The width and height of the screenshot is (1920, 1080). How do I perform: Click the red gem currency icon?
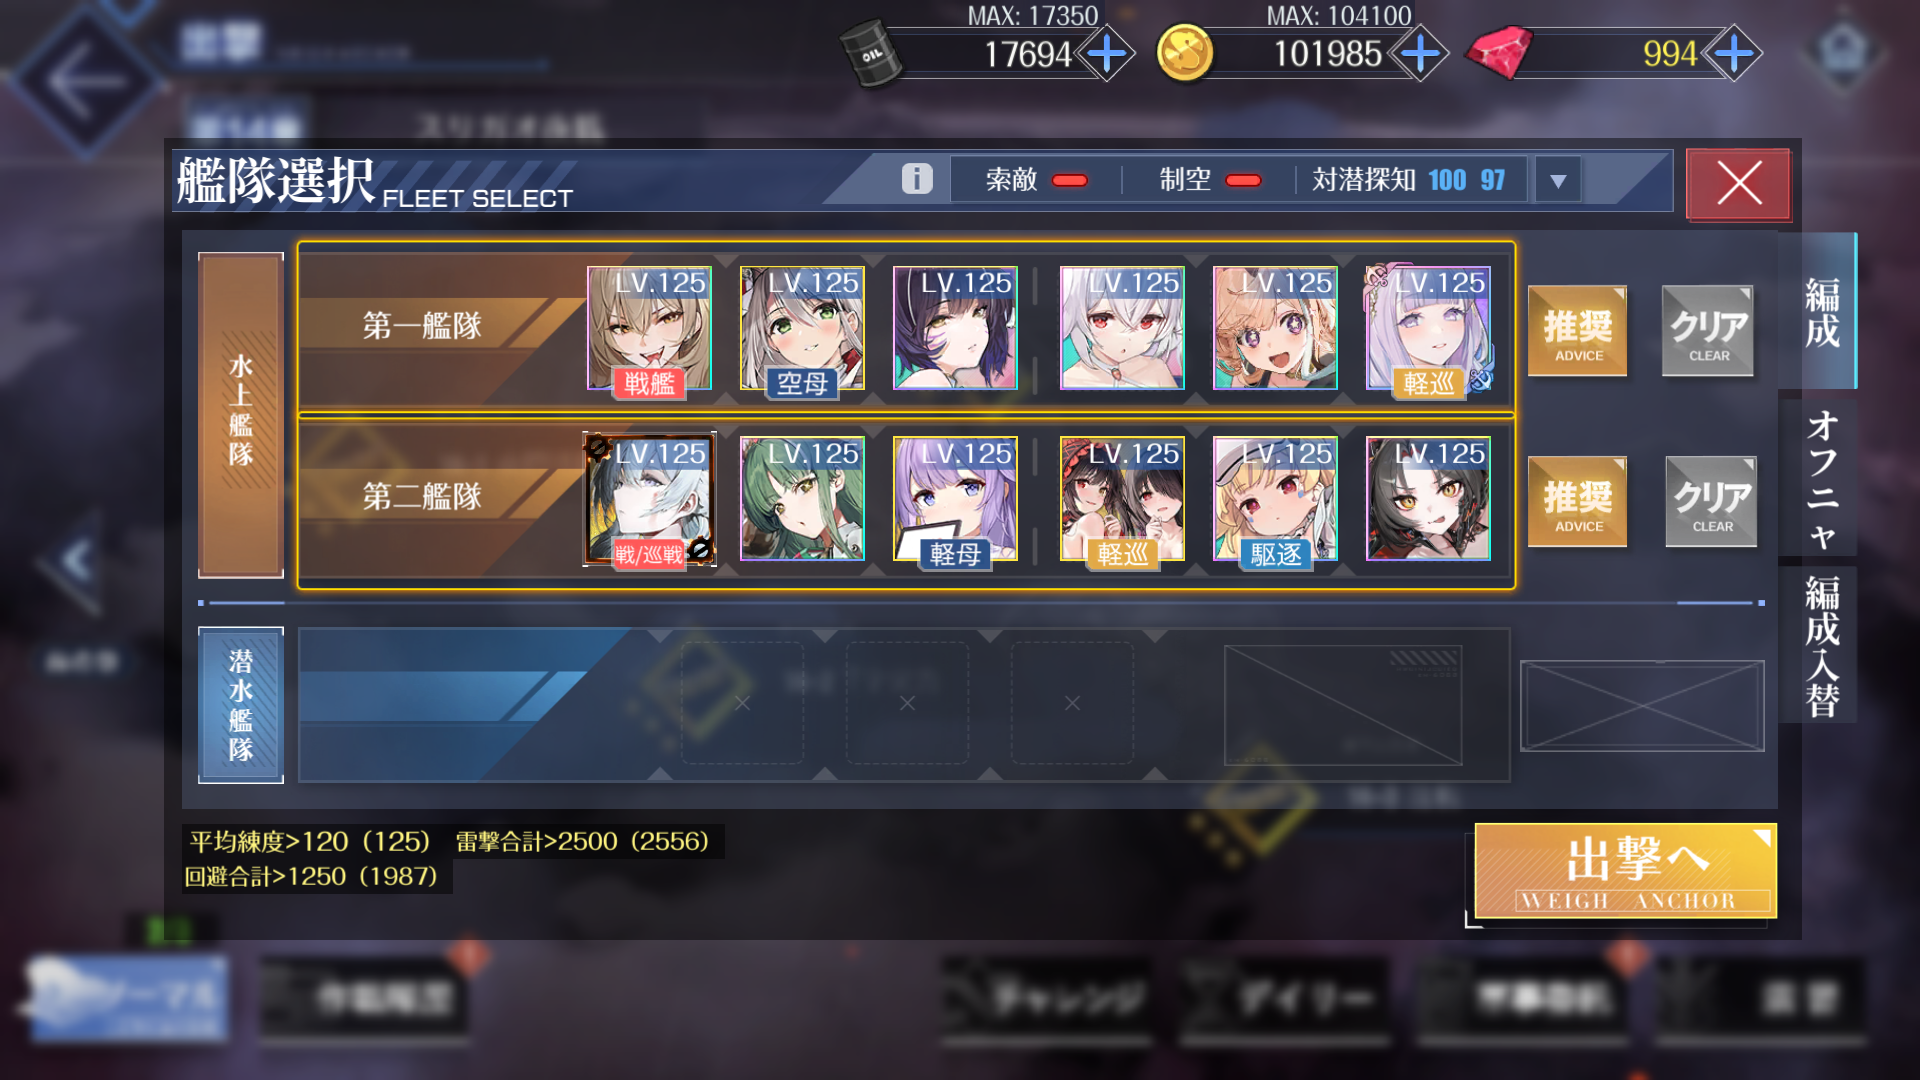[x=1498, y=52]
